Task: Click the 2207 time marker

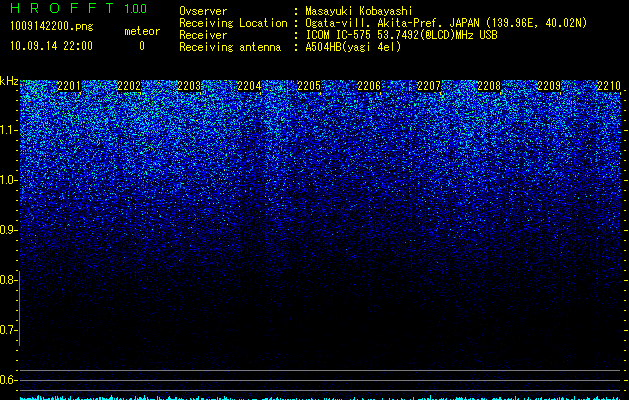Action: pyautogui.click(x=429, y=86)
